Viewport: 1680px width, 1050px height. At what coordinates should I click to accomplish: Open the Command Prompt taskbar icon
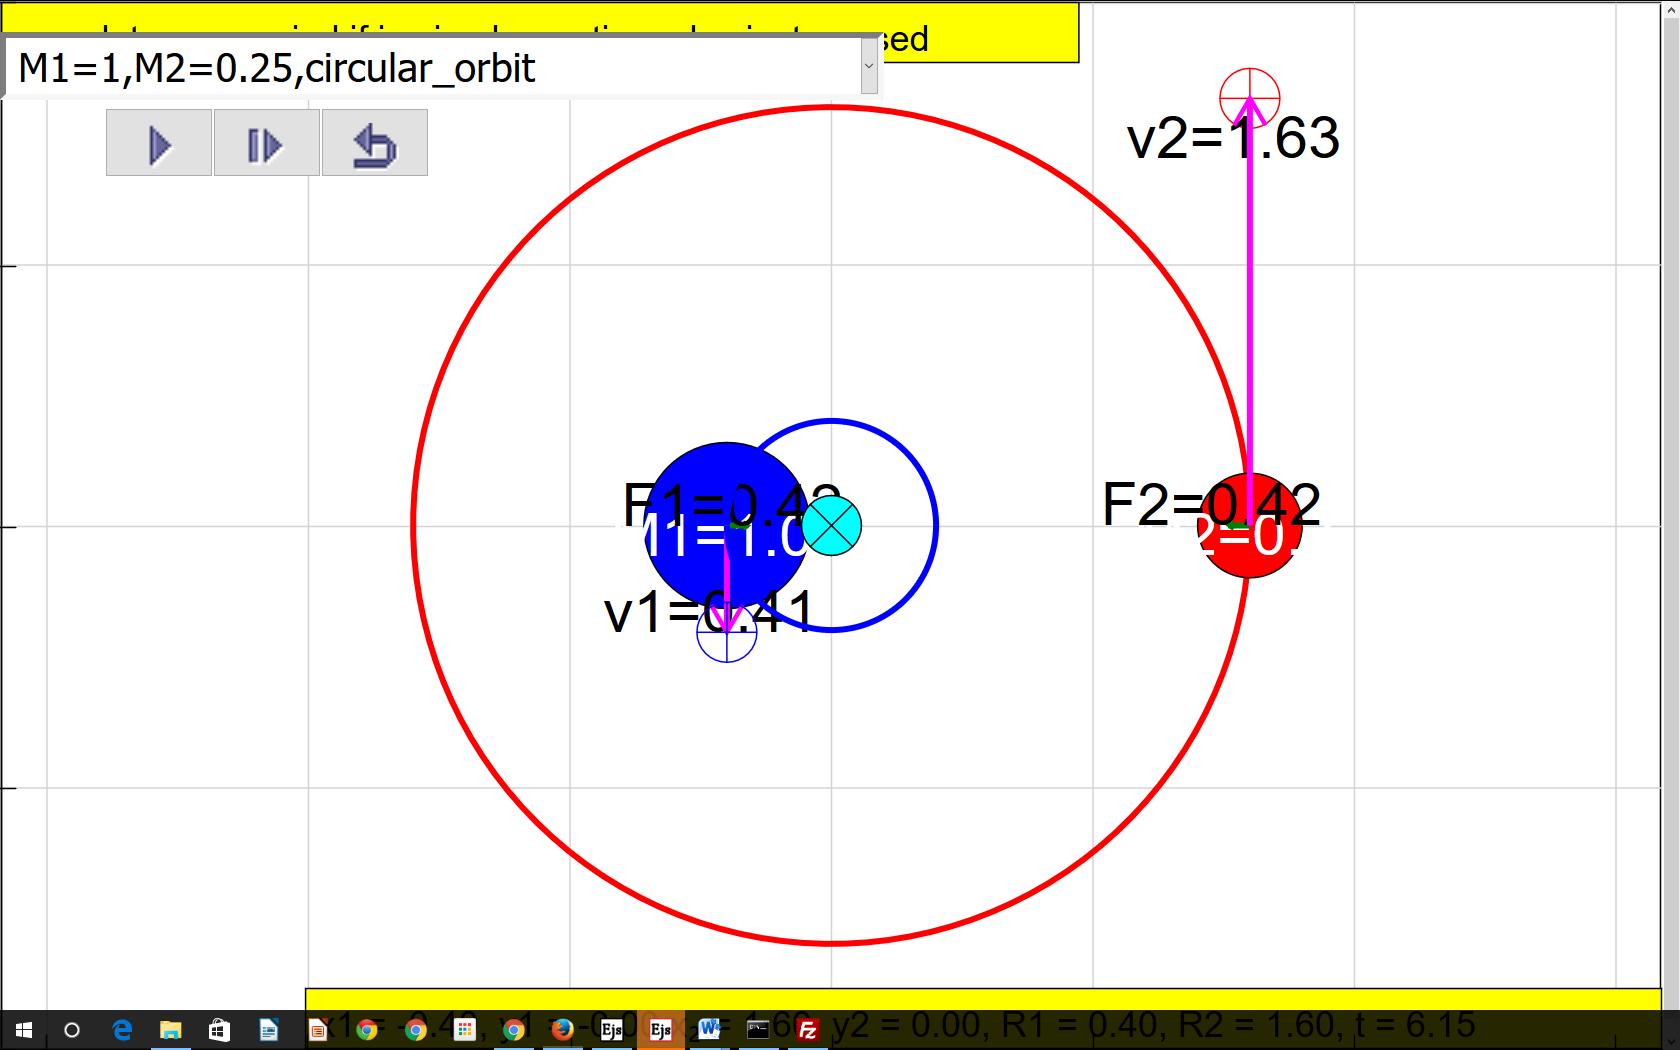758,1030
